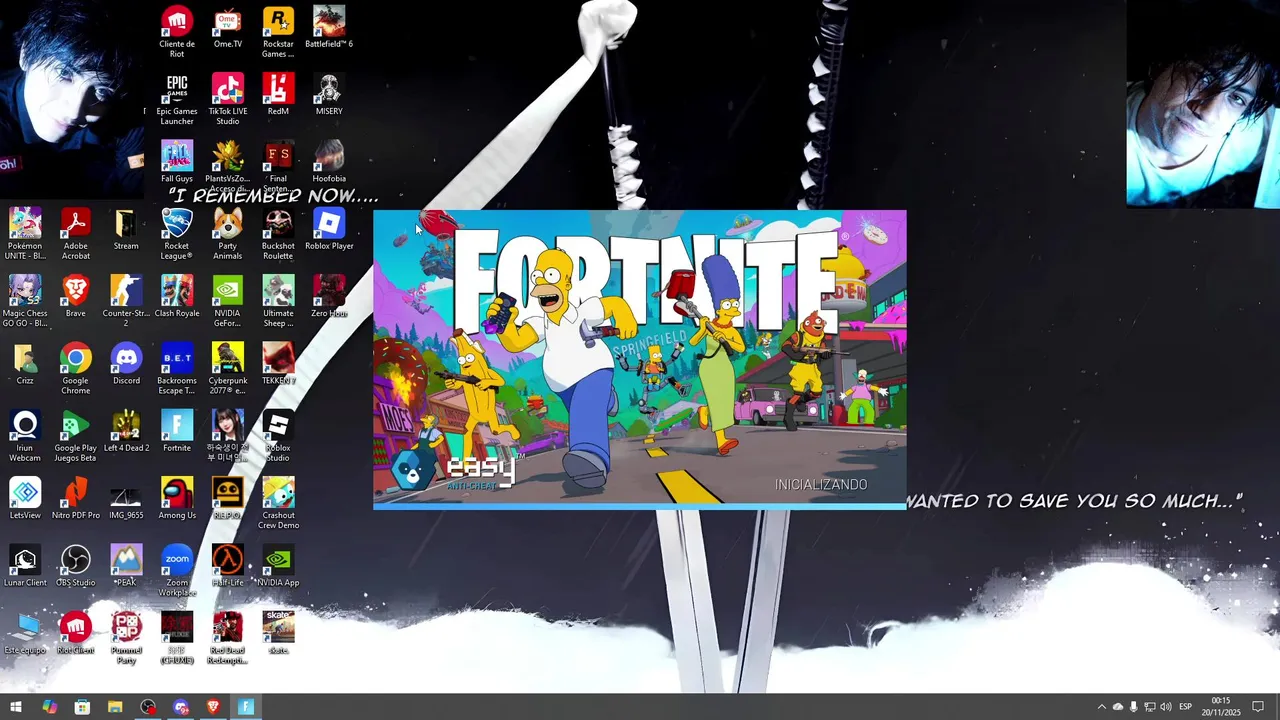This screenshot has width=1280, height=720.
Task: Select the Lunar Client icon
Action: pos(25,565)
